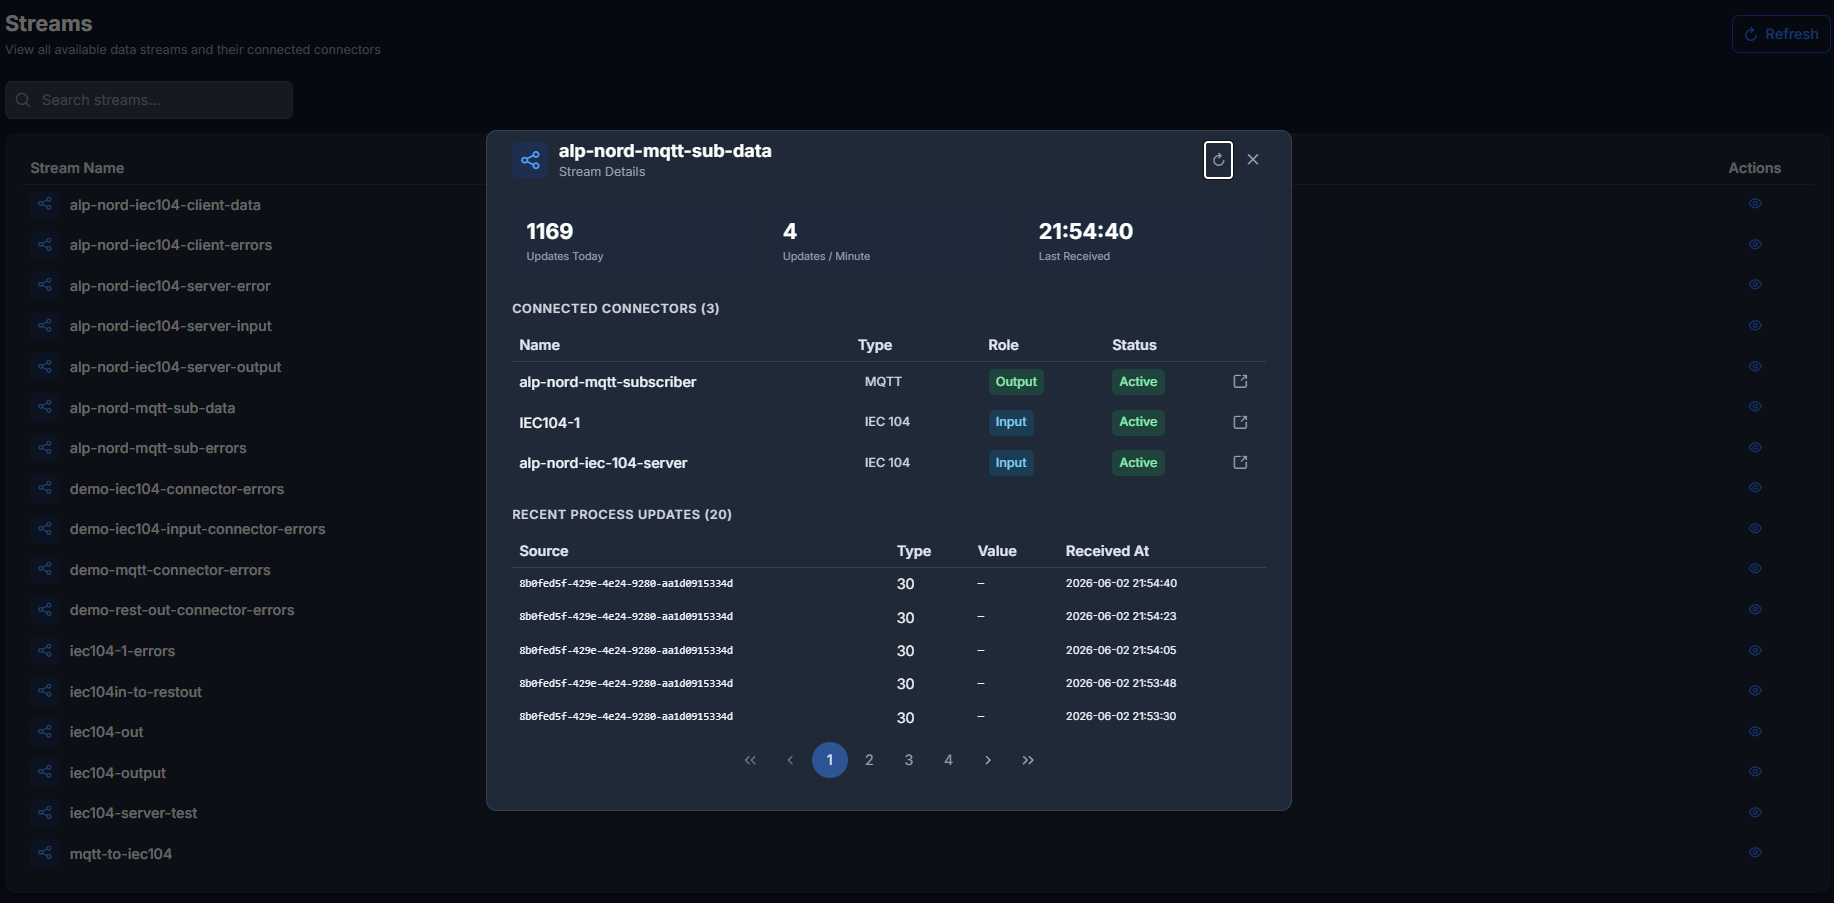1834x903 pixels.
Task: Click stream icon beside alp-nord-mqtt-sub-data row
Action: [44, 407]
